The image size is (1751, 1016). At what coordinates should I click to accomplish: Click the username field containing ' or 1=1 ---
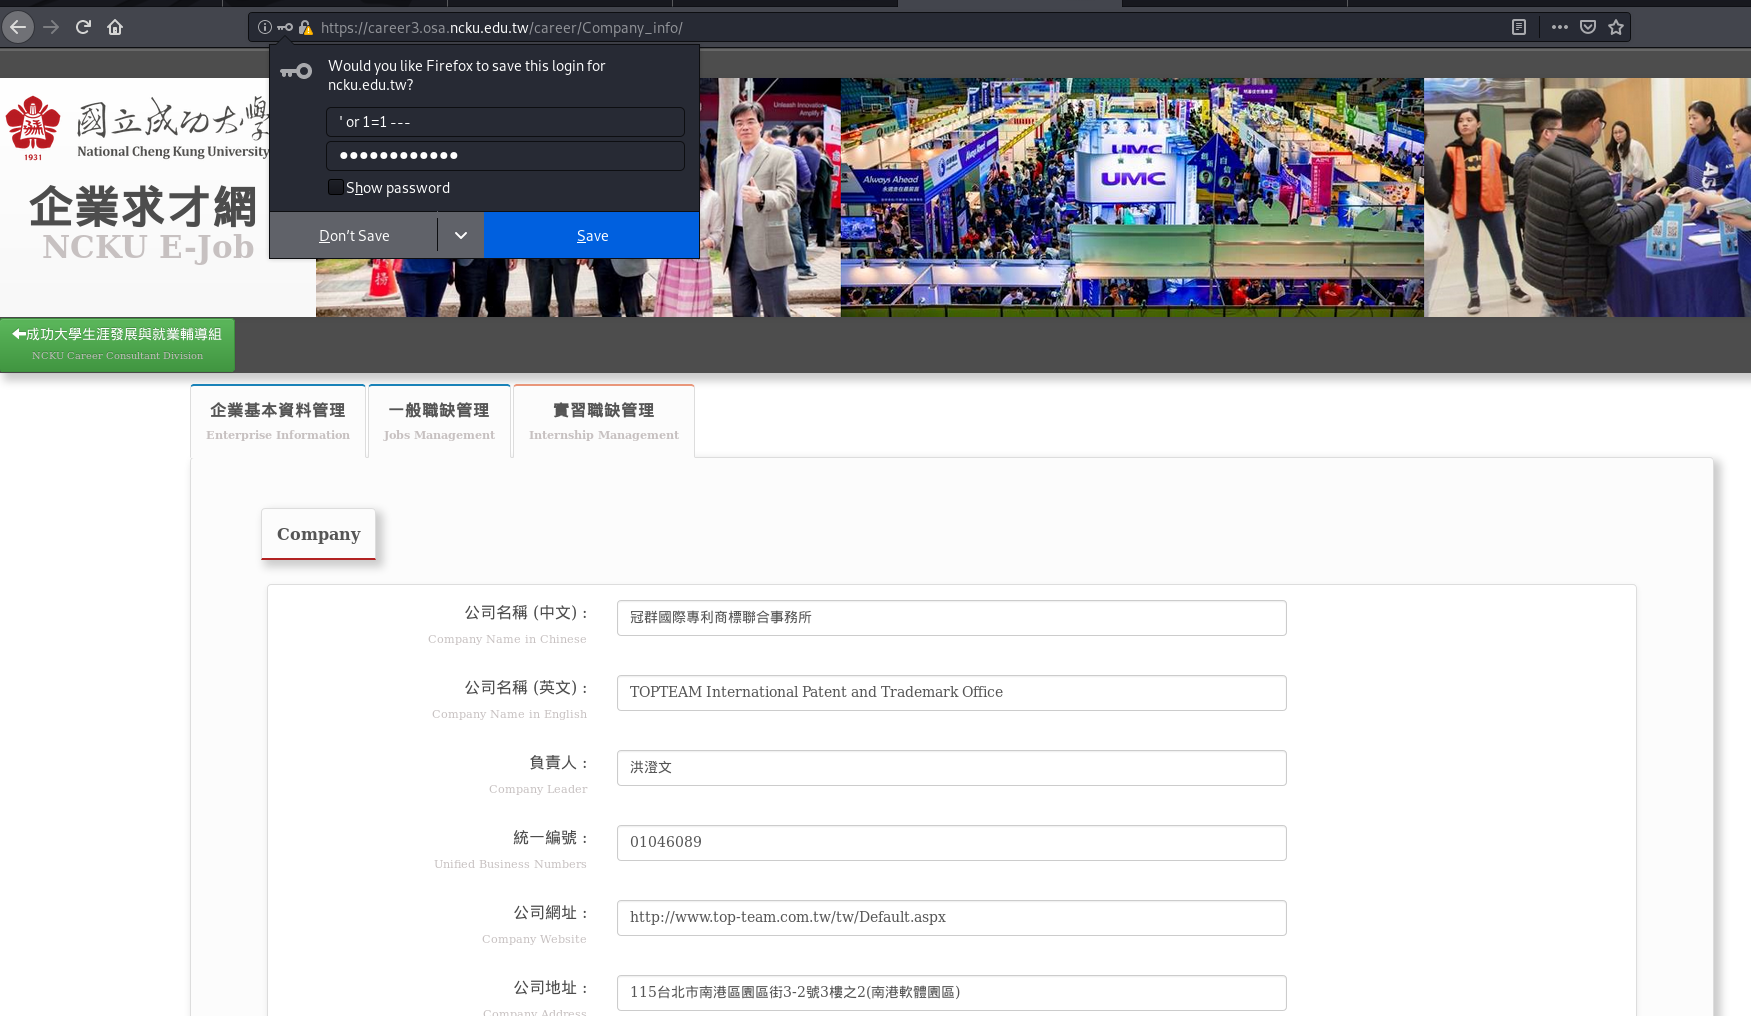coord(505,122)
